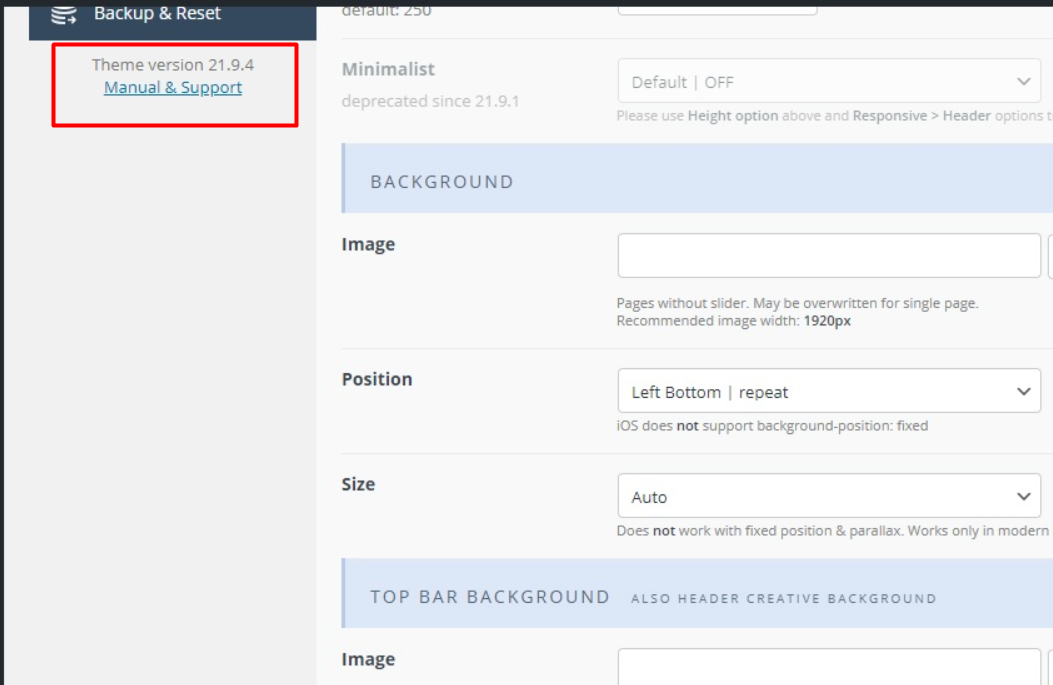Click the TOP BAR BACKGROUND section heading
Viewport: 1053px width, 685px height.
pyautogui.click(x=490, y=597)
